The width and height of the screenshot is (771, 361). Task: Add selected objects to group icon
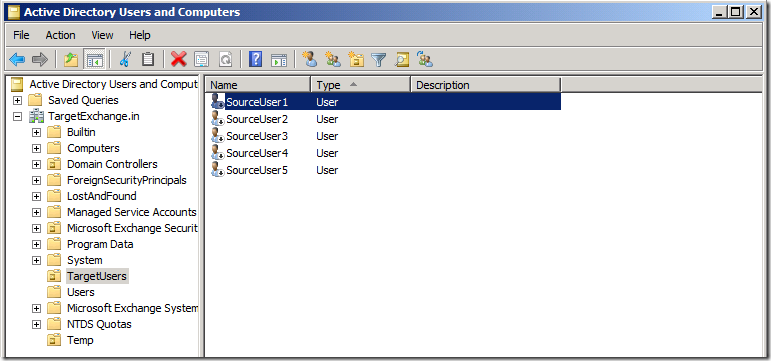pos(425,60)
